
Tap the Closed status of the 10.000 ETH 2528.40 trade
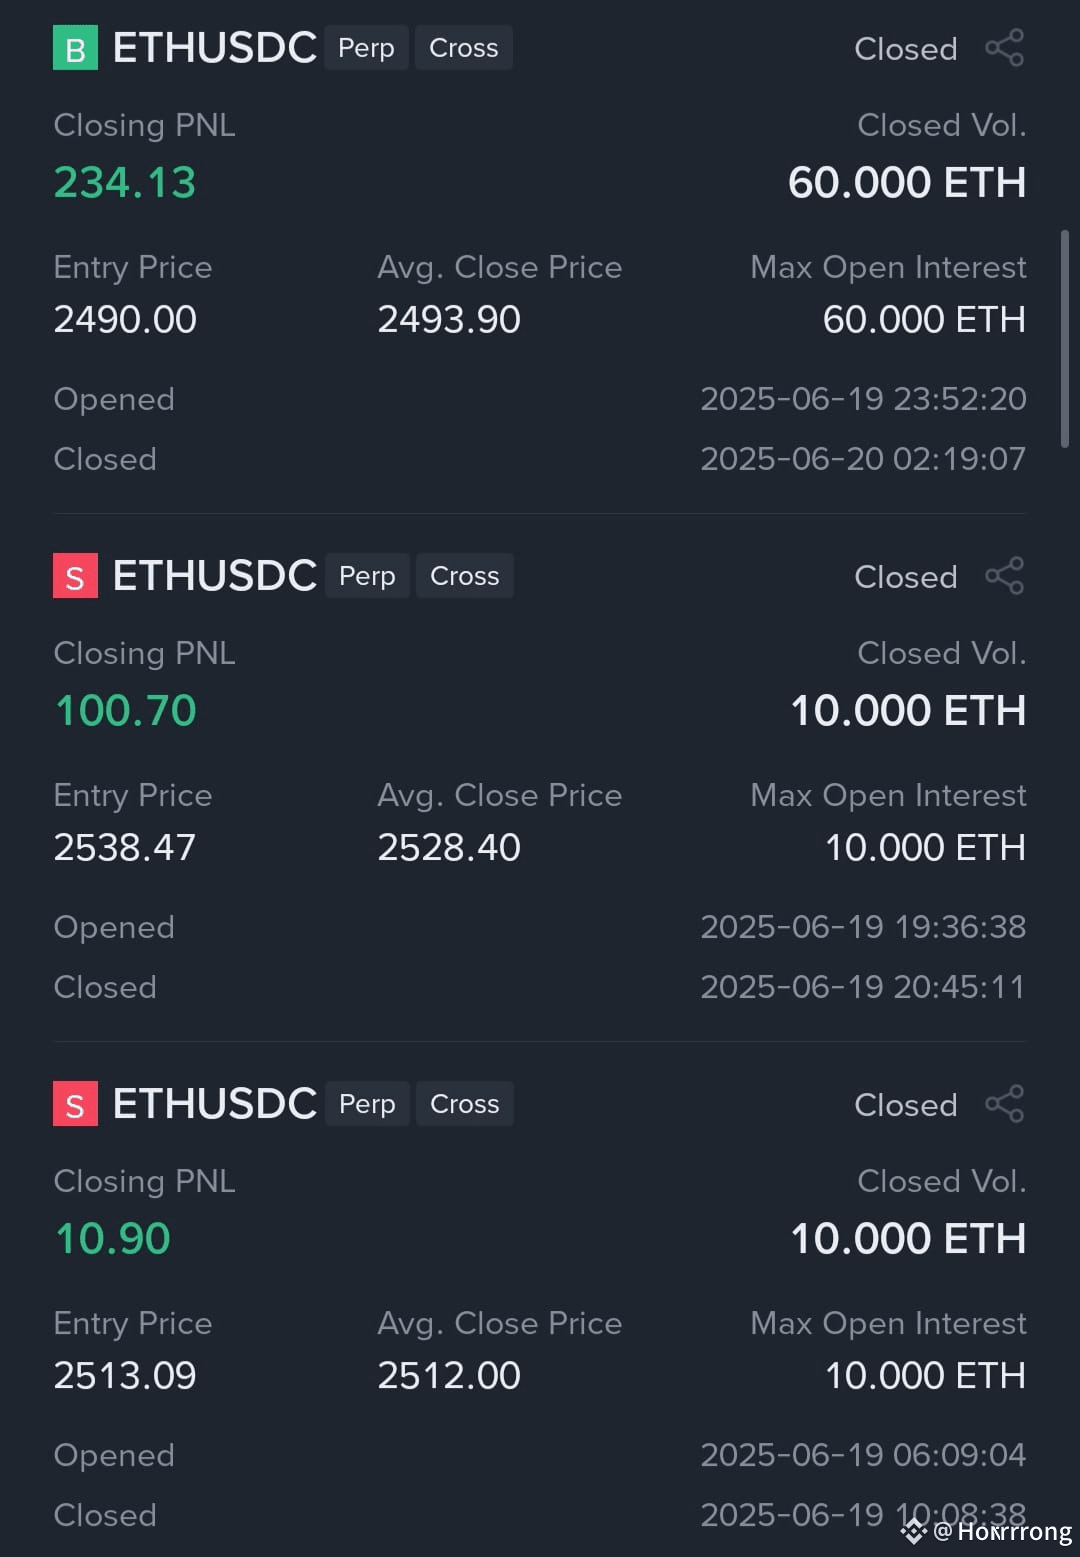pyautogui.click(x=906, y=576)
